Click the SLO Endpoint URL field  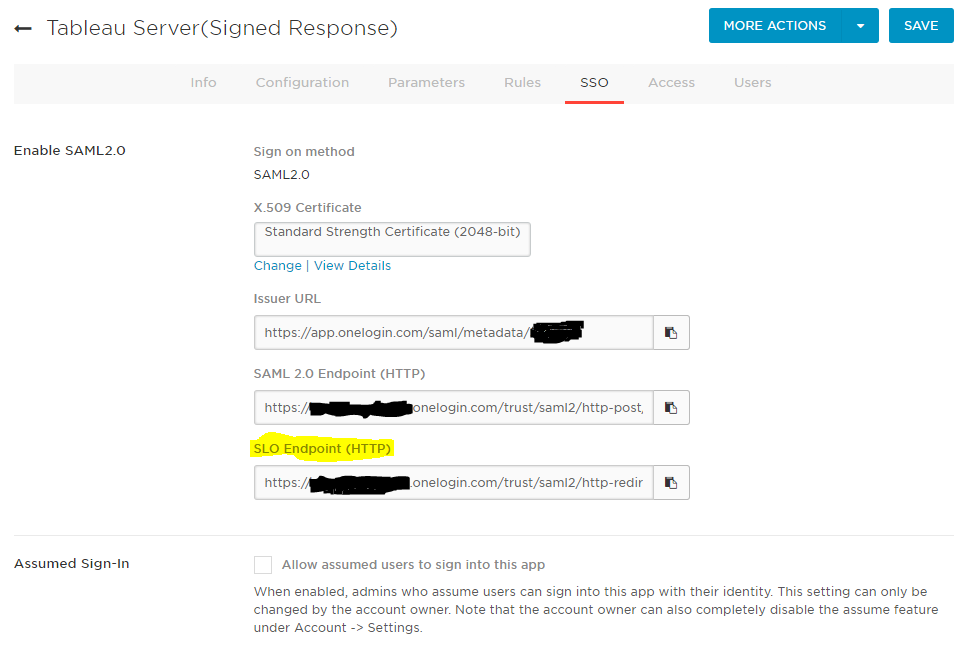pyautogui.click(x=454, y=483)
